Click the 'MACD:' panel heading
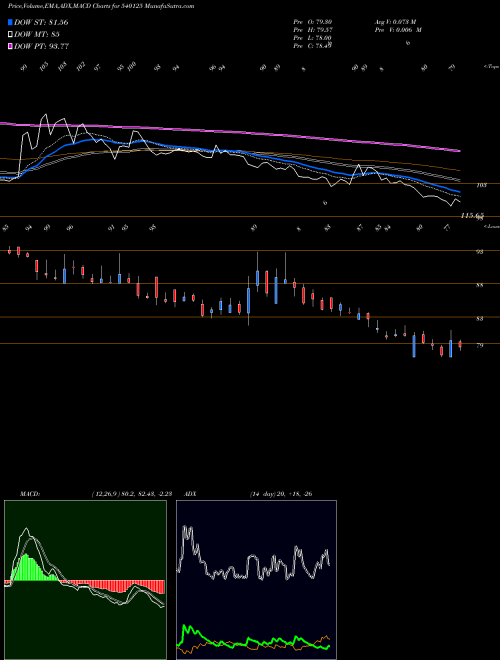Image resolution: width=500 pixels, height=660 pixels. coord(30,494)
